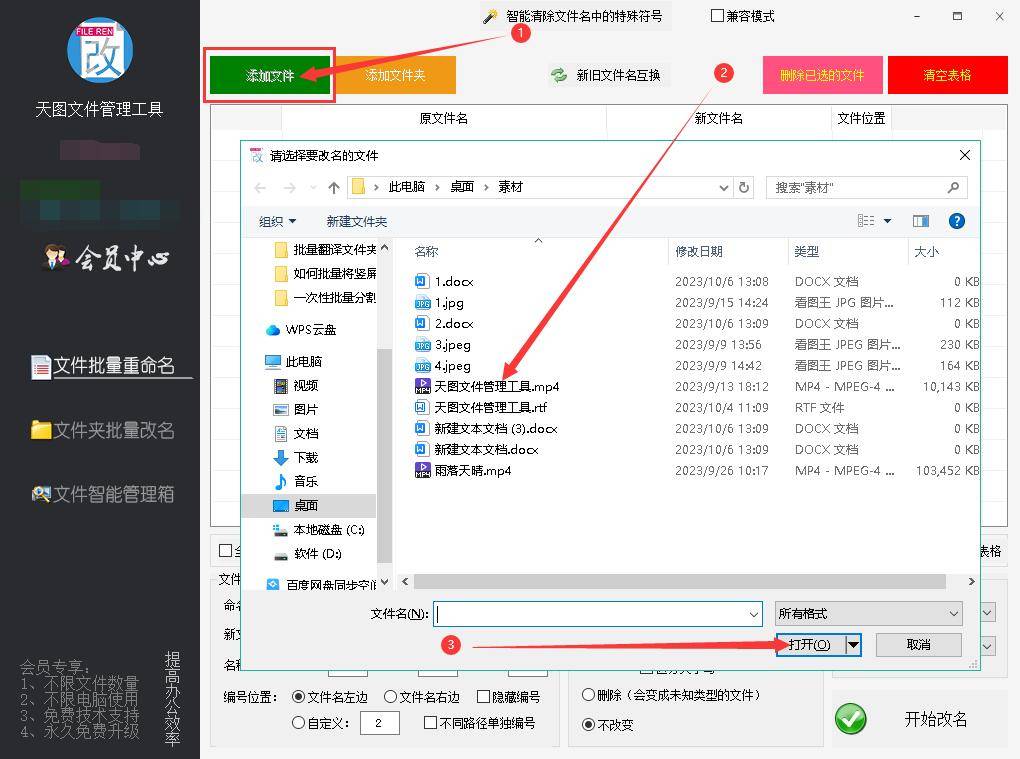1020x759 pixels.
Task: Select 不改变 radio button
Action: pyautogui.click(x=588, y=724)
